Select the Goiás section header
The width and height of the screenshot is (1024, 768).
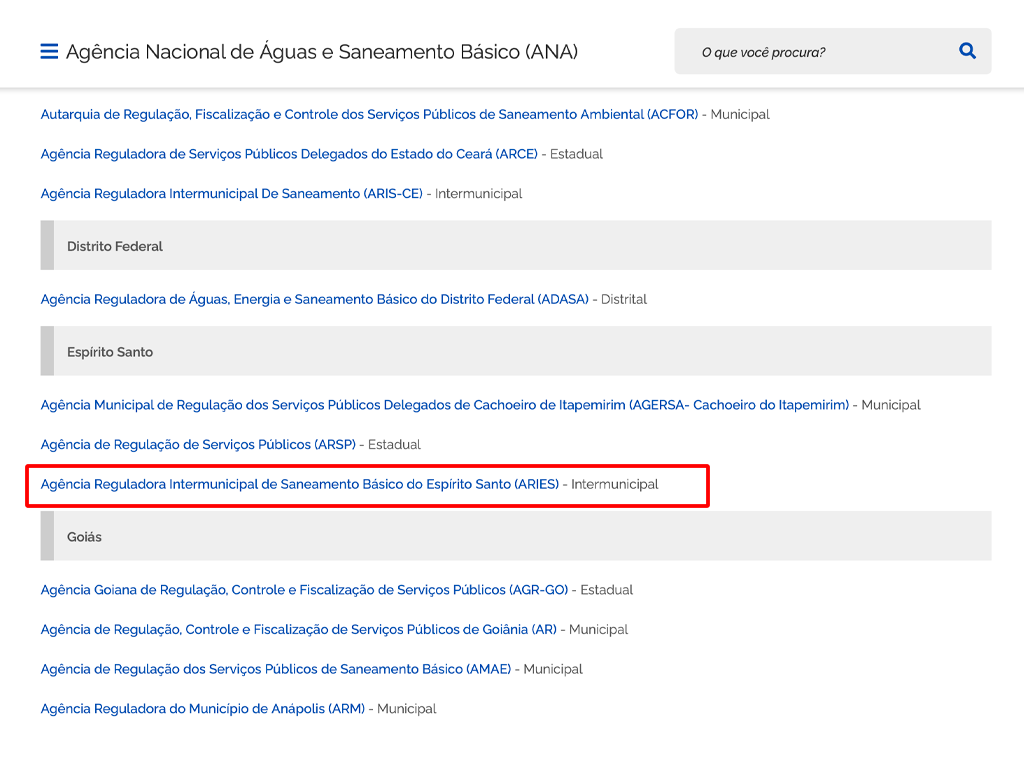(x=84, y=537)
